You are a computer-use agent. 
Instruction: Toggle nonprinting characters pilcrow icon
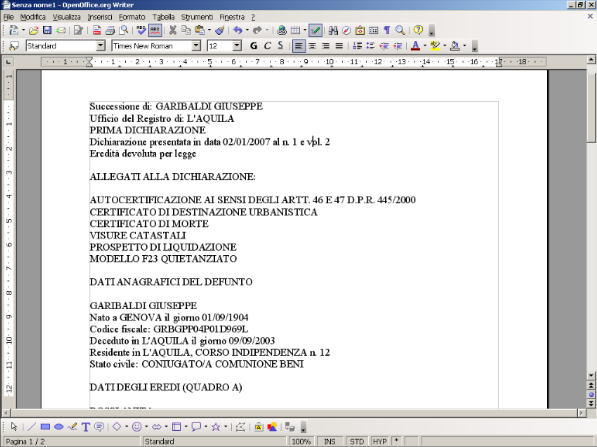click(x=387, y=30)
